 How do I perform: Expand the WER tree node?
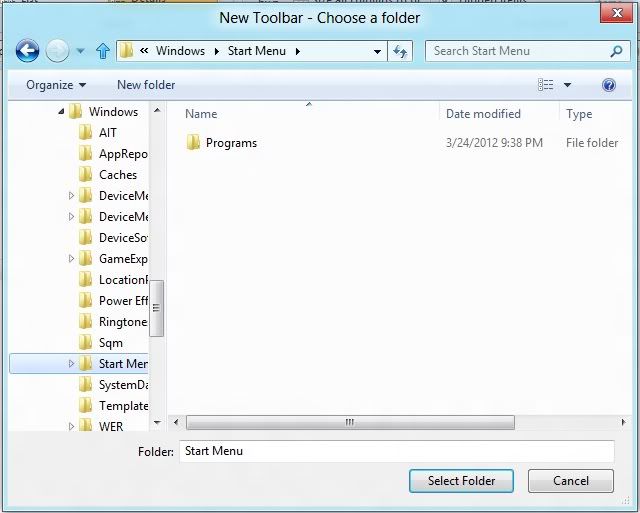(71, 426)
